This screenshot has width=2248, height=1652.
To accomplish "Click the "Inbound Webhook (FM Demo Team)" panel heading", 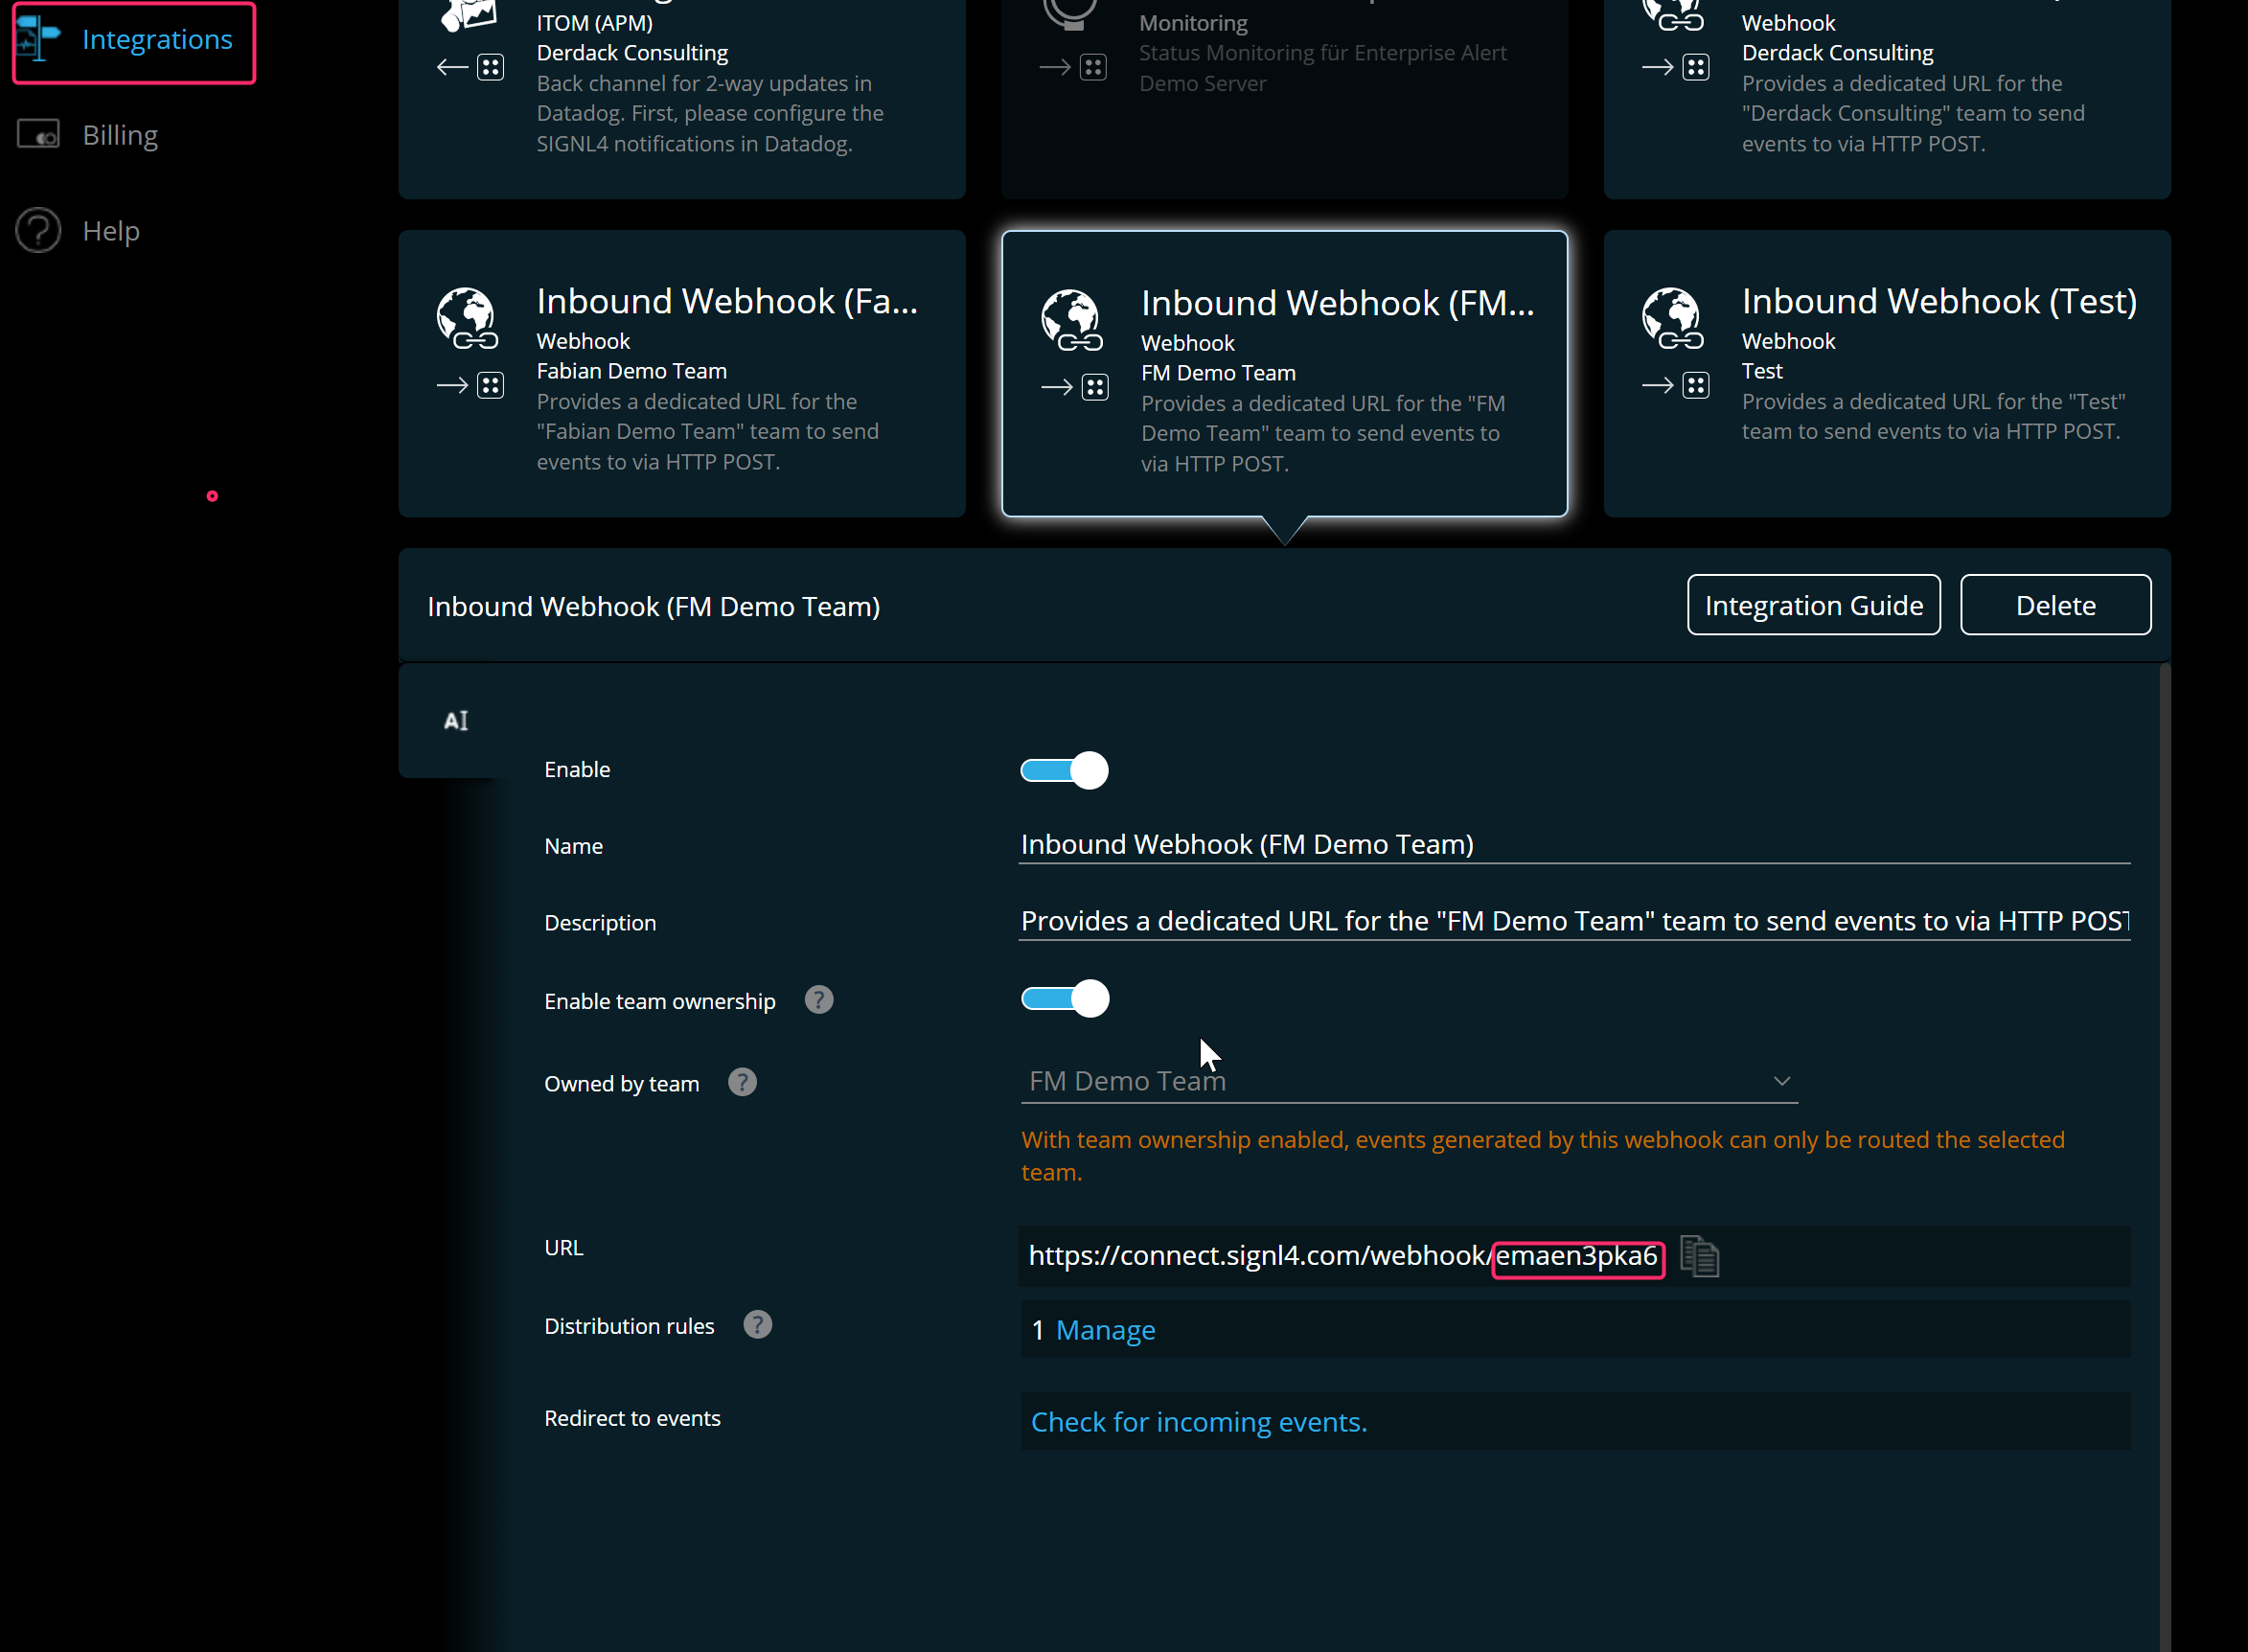I will [653, 606].
